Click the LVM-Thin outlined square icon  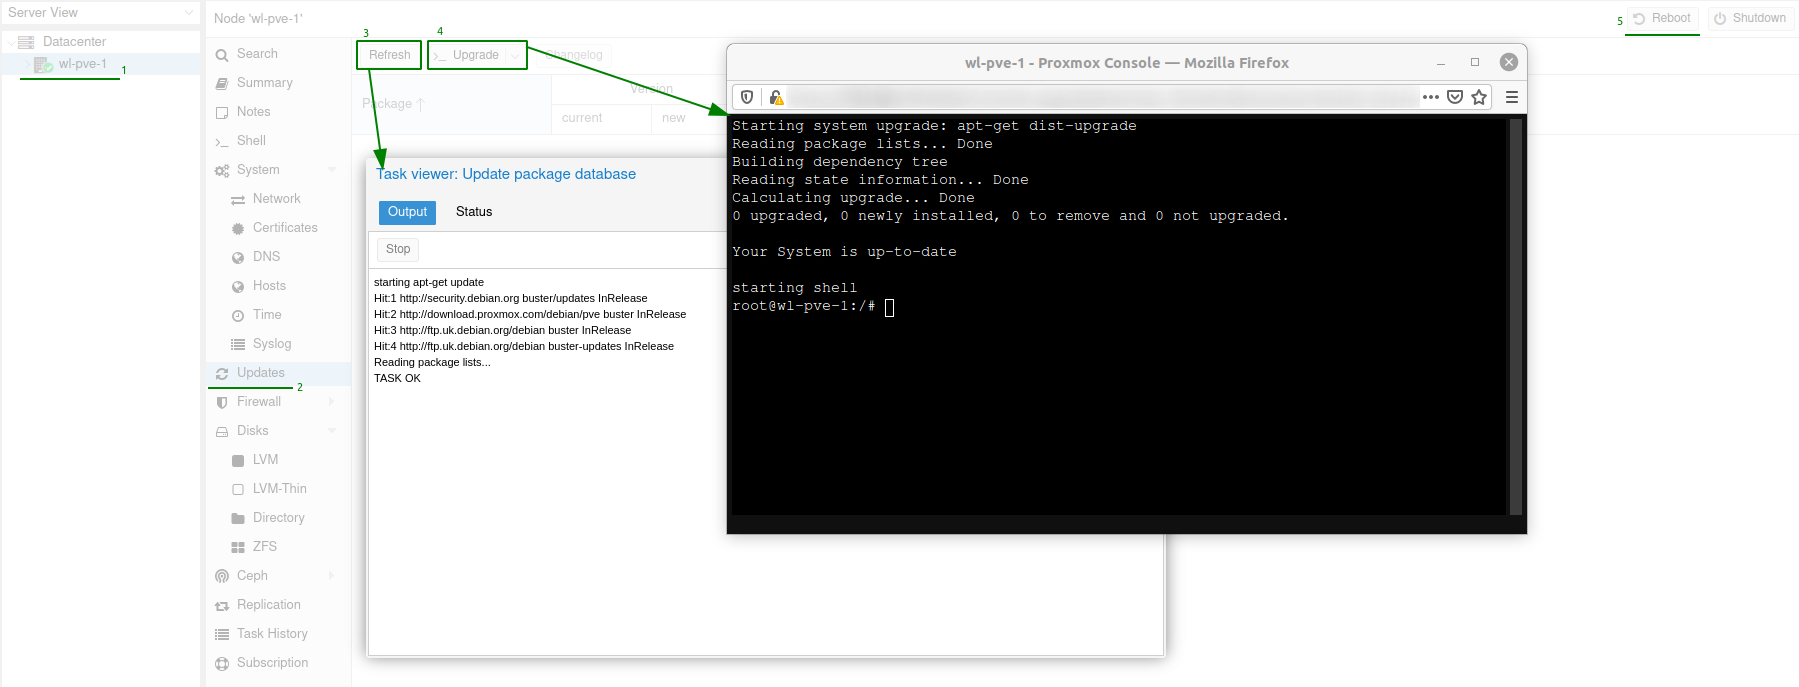click(238, 490)
